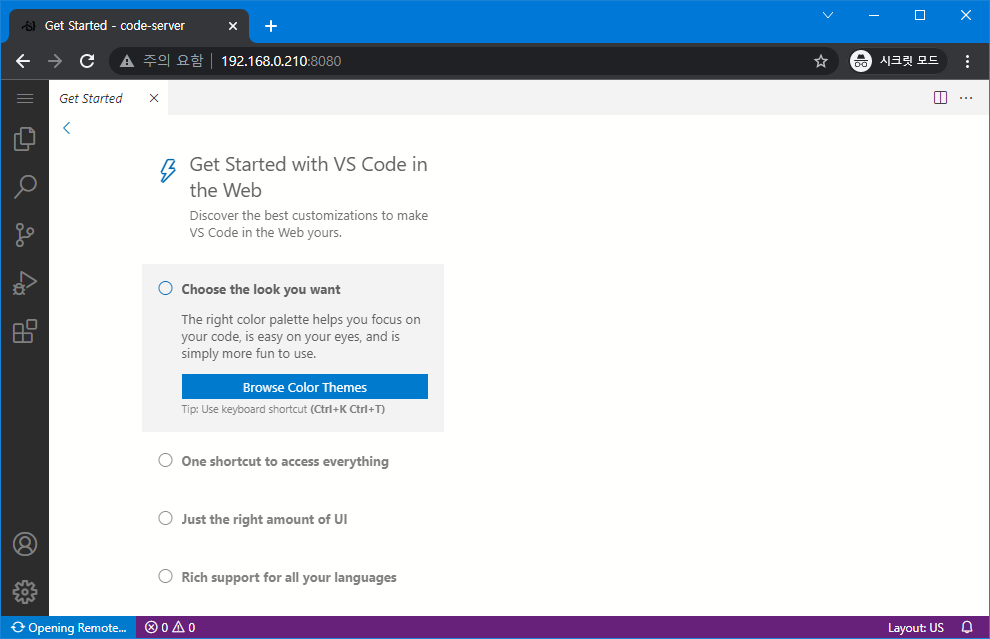This screenshot has width=990, height=639.
Task: Open the Manage gear menu
Action: tap(25, 592)
